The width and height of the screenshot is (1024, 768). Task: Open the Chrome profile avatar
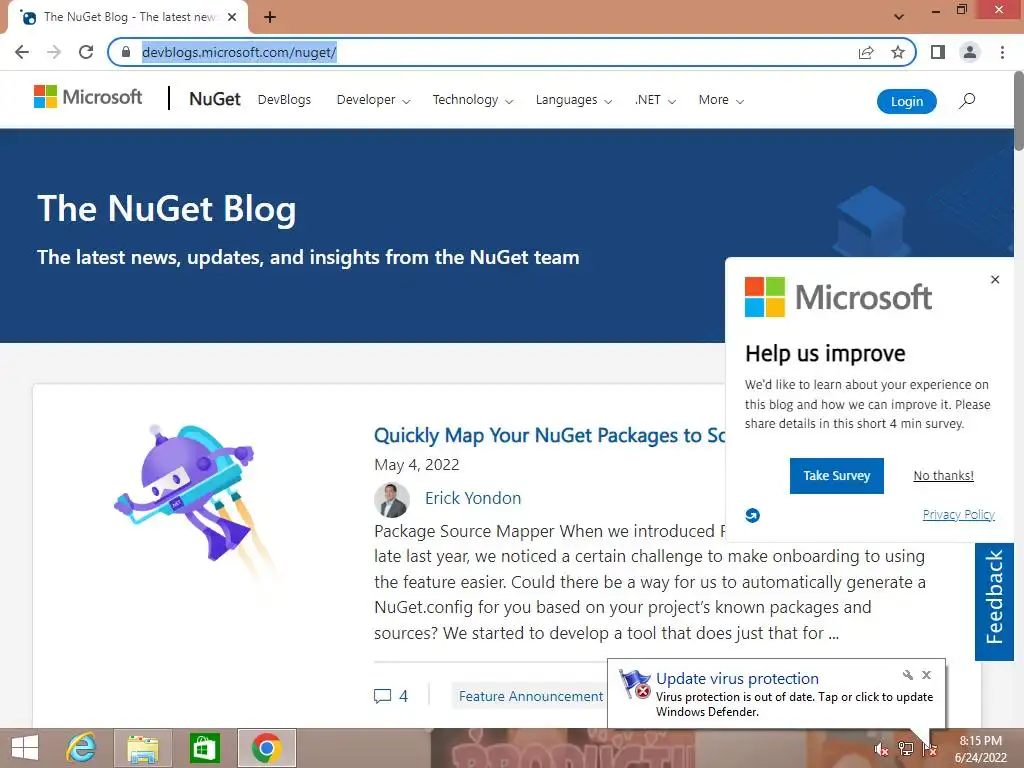pos(970,52)
